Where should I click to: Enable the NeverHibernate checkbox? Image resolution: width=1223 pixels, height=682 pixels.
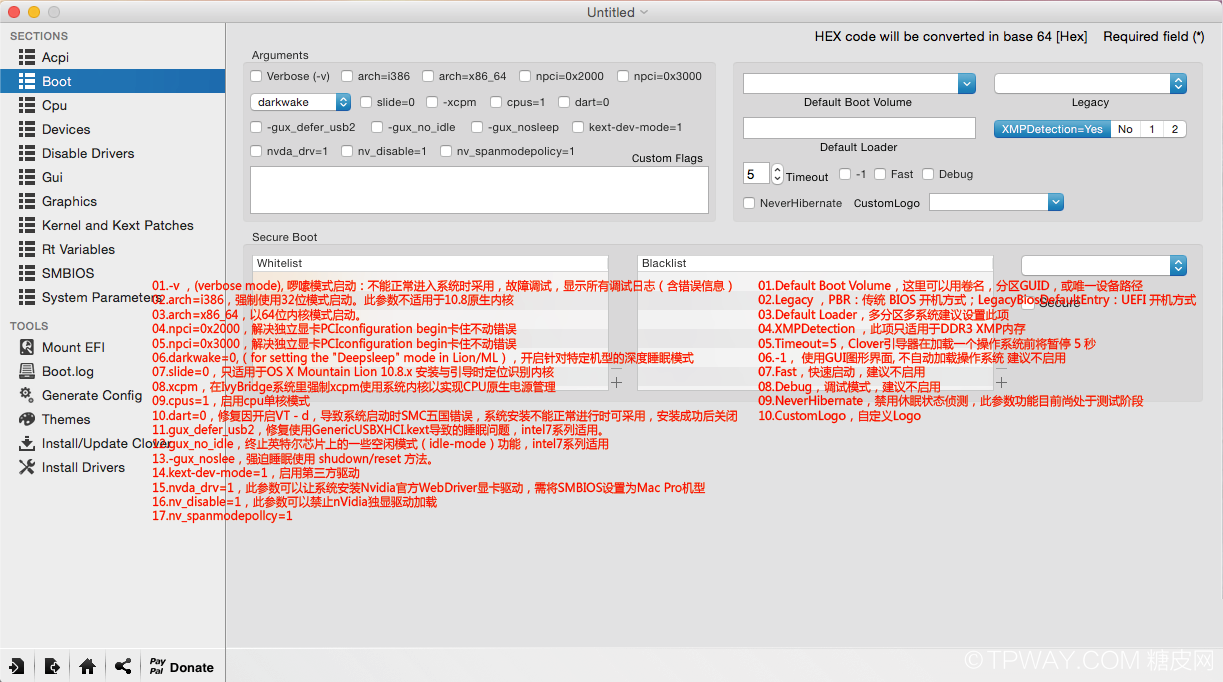[749, 203]
